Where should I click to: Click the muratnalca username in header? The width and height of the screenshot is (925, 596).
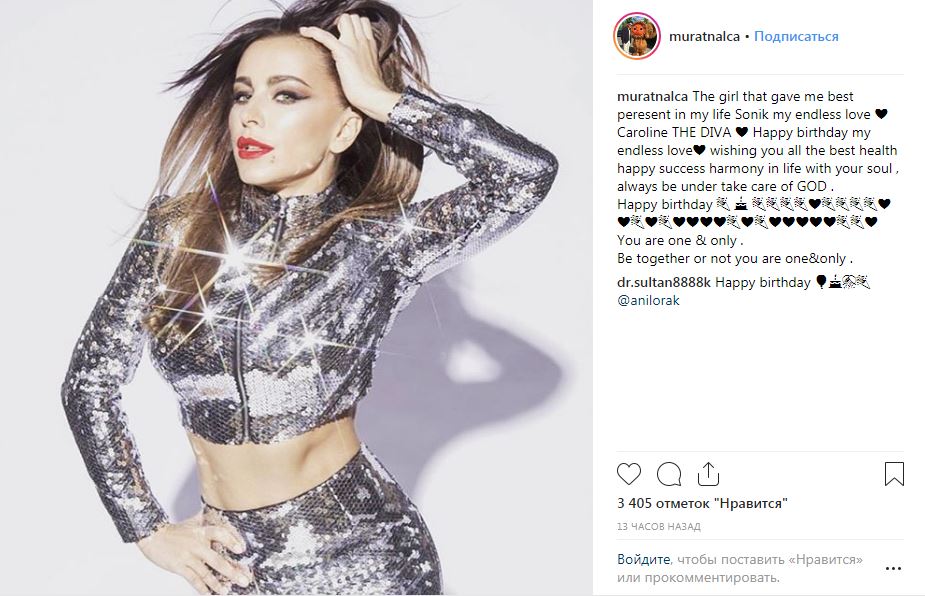(704, 37)
